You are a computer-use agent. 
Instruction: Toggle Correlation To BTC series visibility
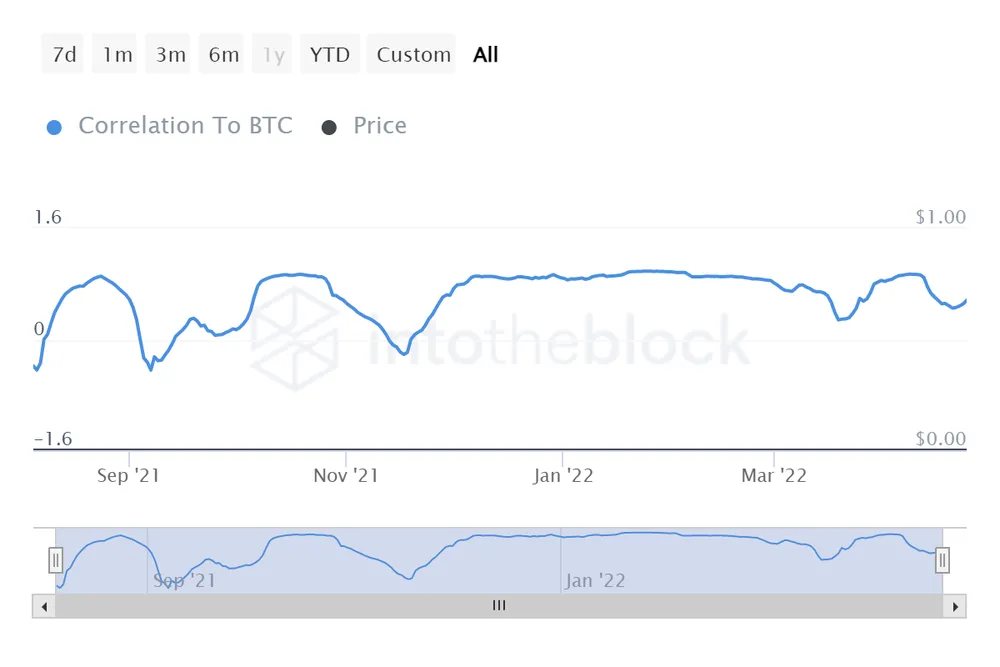[x=185, y=126]
